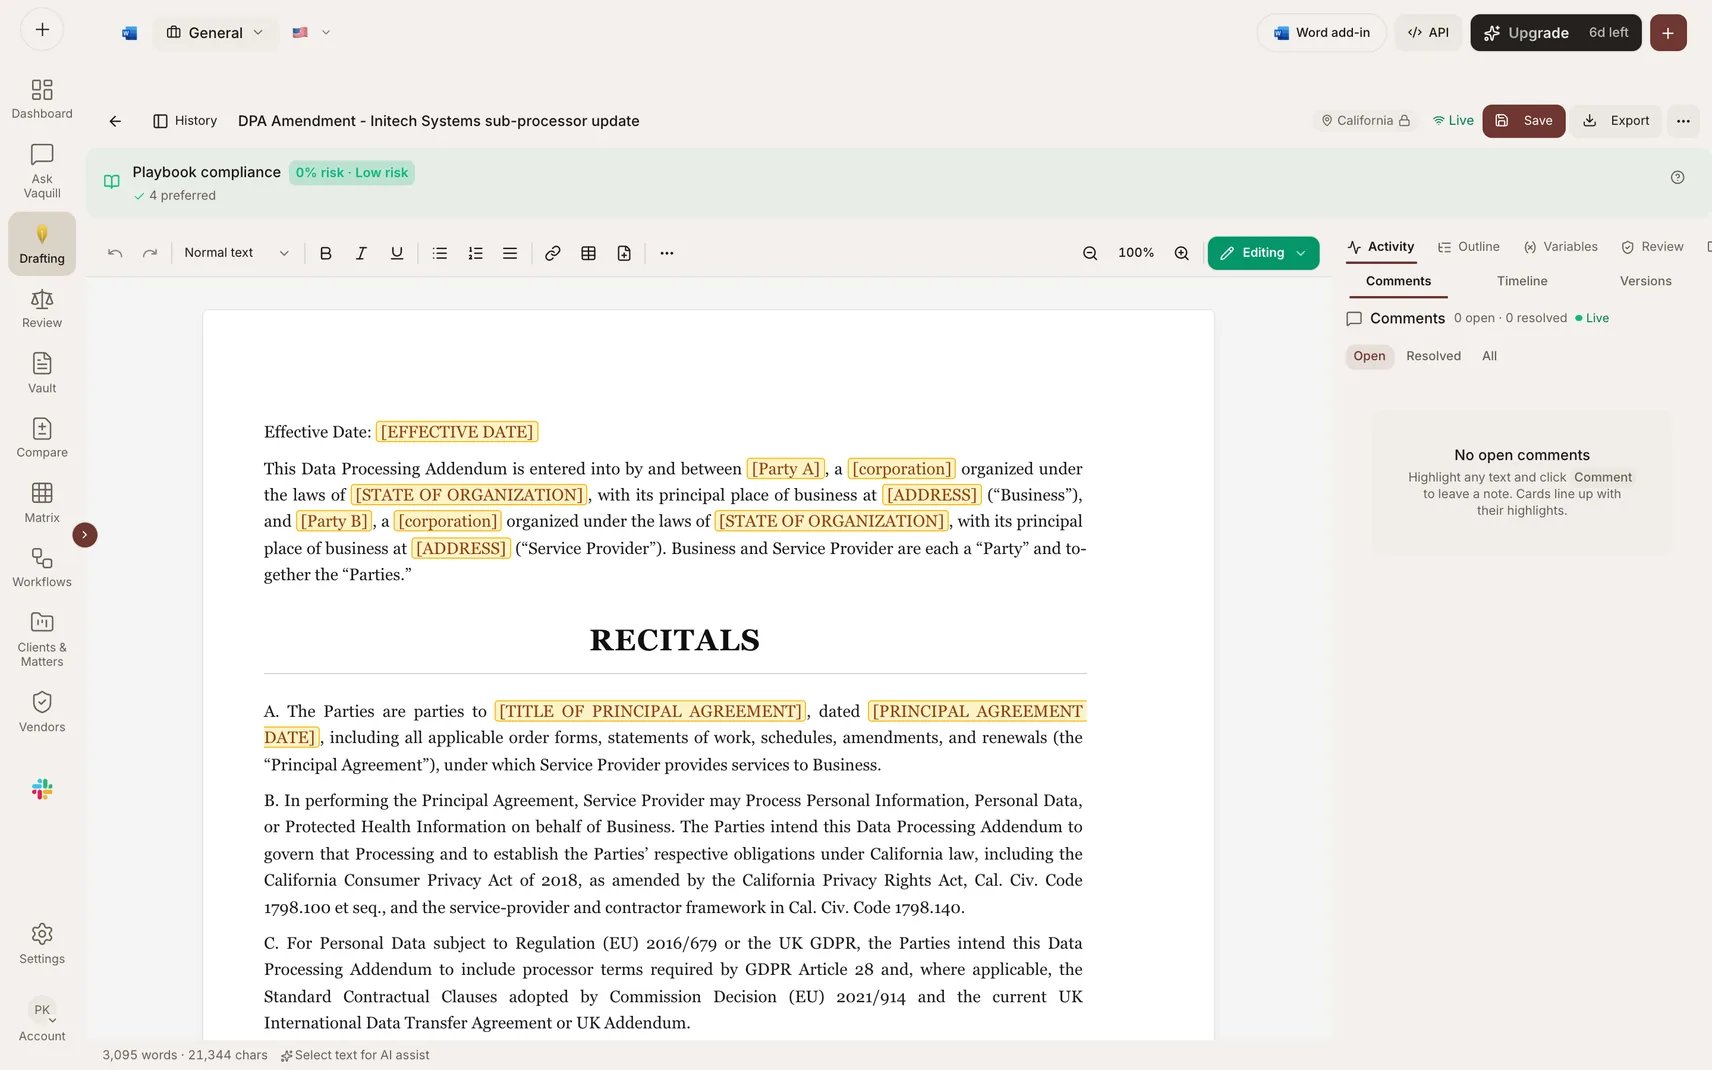1712x1070 pixels.
Task: Open the Compare documents tool
Action: coord(42,438)
